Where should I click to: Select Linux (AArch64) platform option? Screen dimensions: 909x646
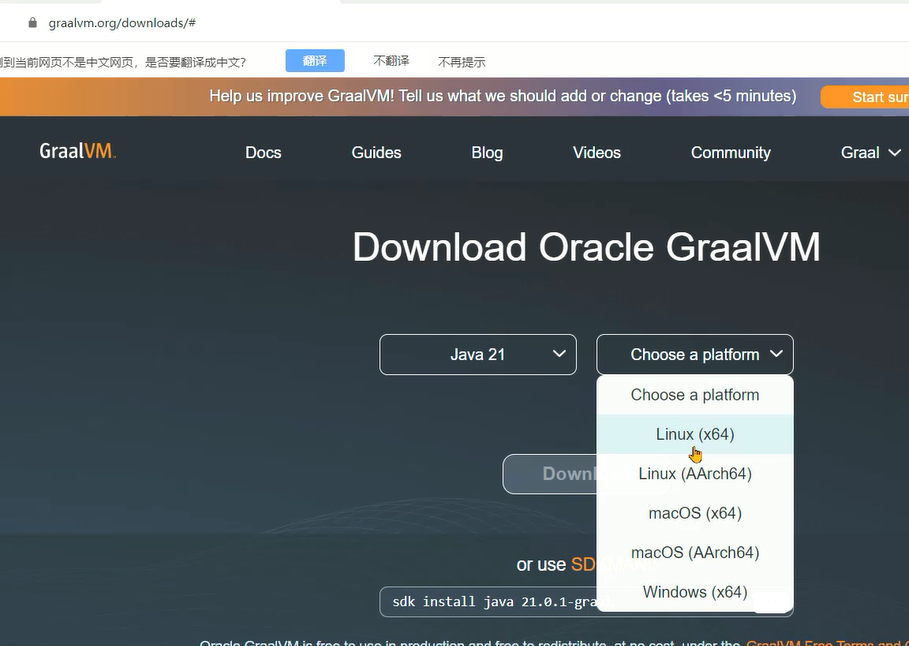695,474
